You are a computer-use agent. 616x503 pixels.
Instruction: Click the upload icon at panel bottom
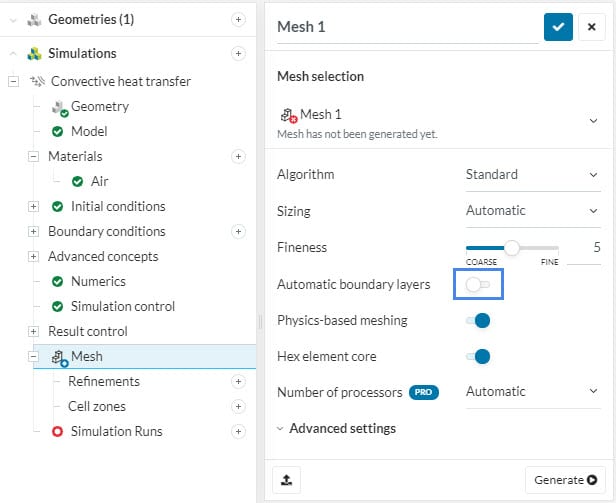[x=287, y=480]
